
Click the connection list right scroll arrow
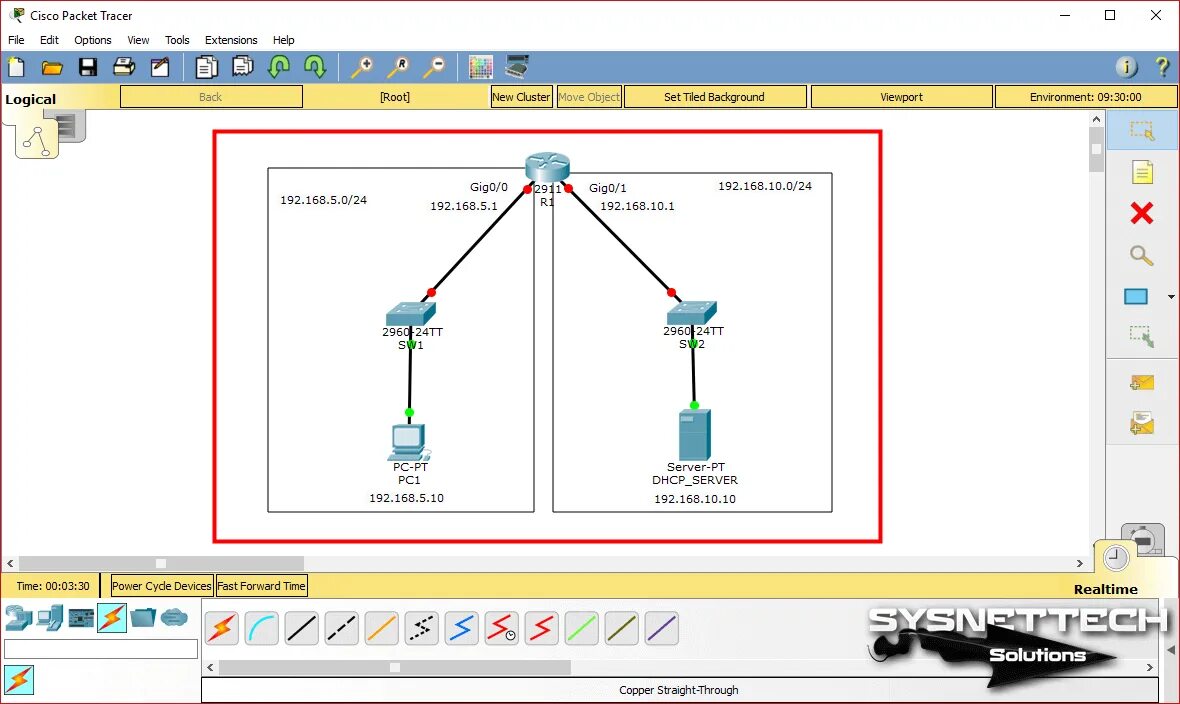pyautogui.click(x=1149, y=667)
